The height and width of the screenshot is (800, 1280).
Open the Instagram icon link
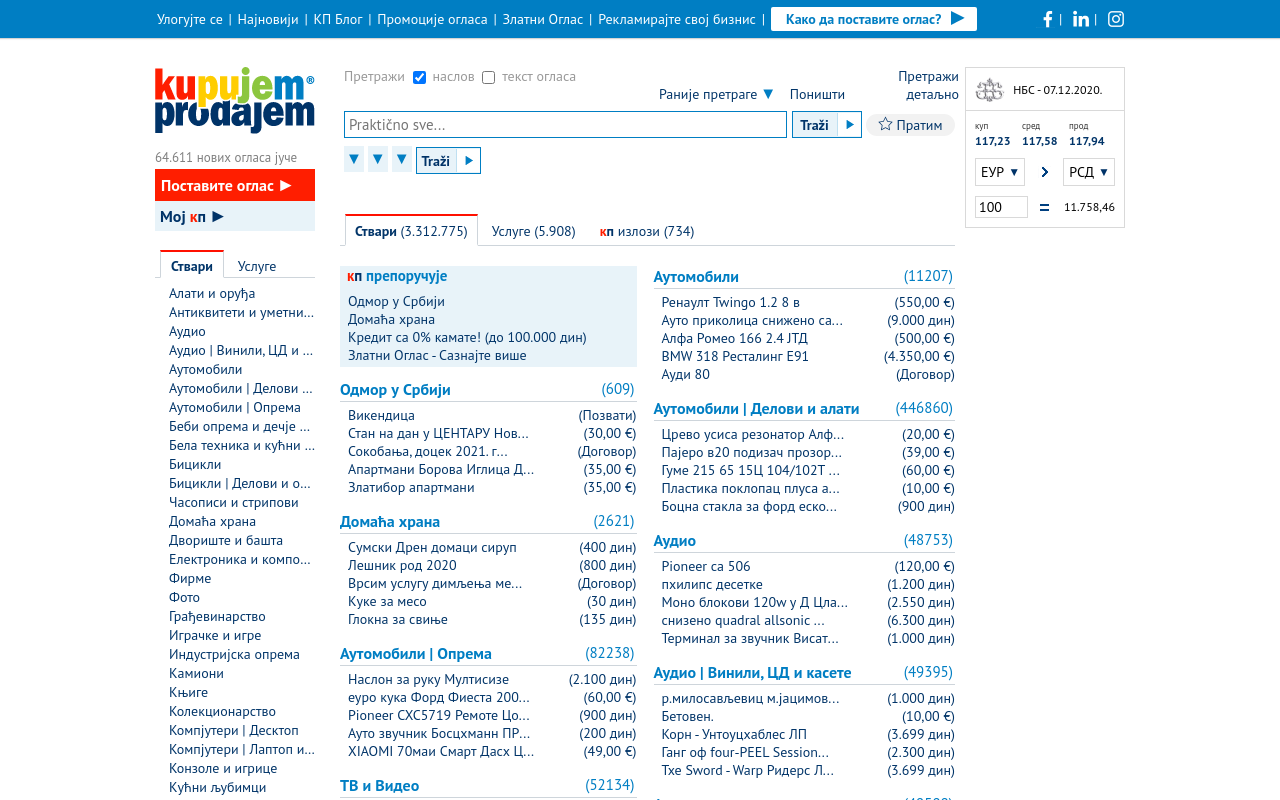click(x=1116, y=19)
